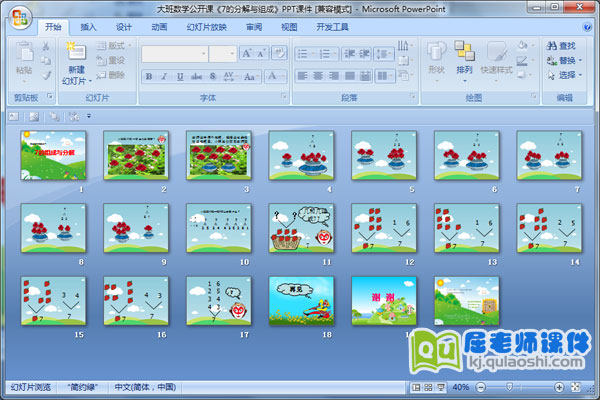The height and width of the screenshot is (400, 600).
Task: Switch to Slide Show (幻灯片放映) tab
Action: tap(207, 27)
